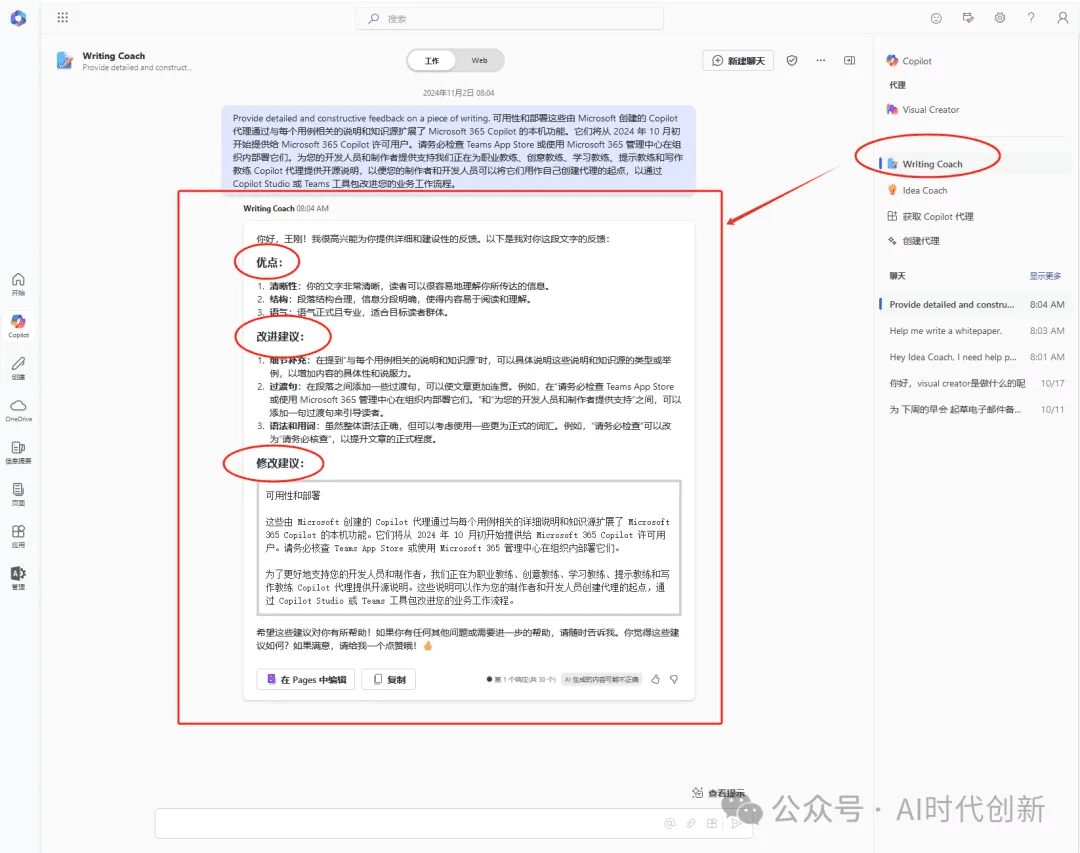The height and width of the screenshot is (853, 1080).
Task: Open Copilot in left sidebar
Action: tap(19, 325)
